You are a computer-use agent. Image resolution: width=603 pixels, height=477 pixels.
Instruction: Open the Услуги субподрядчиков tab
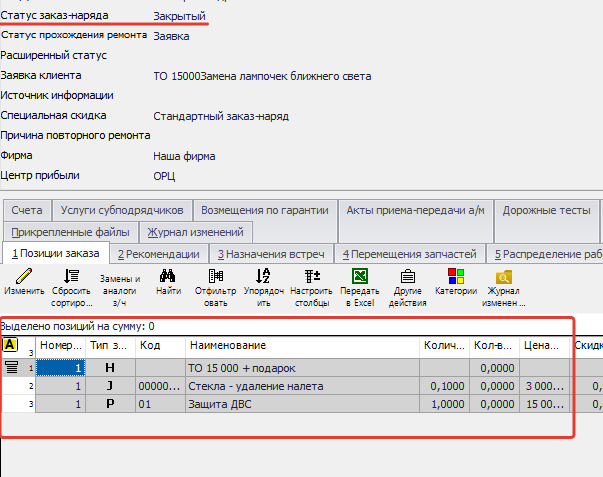(x=121, y=211)
